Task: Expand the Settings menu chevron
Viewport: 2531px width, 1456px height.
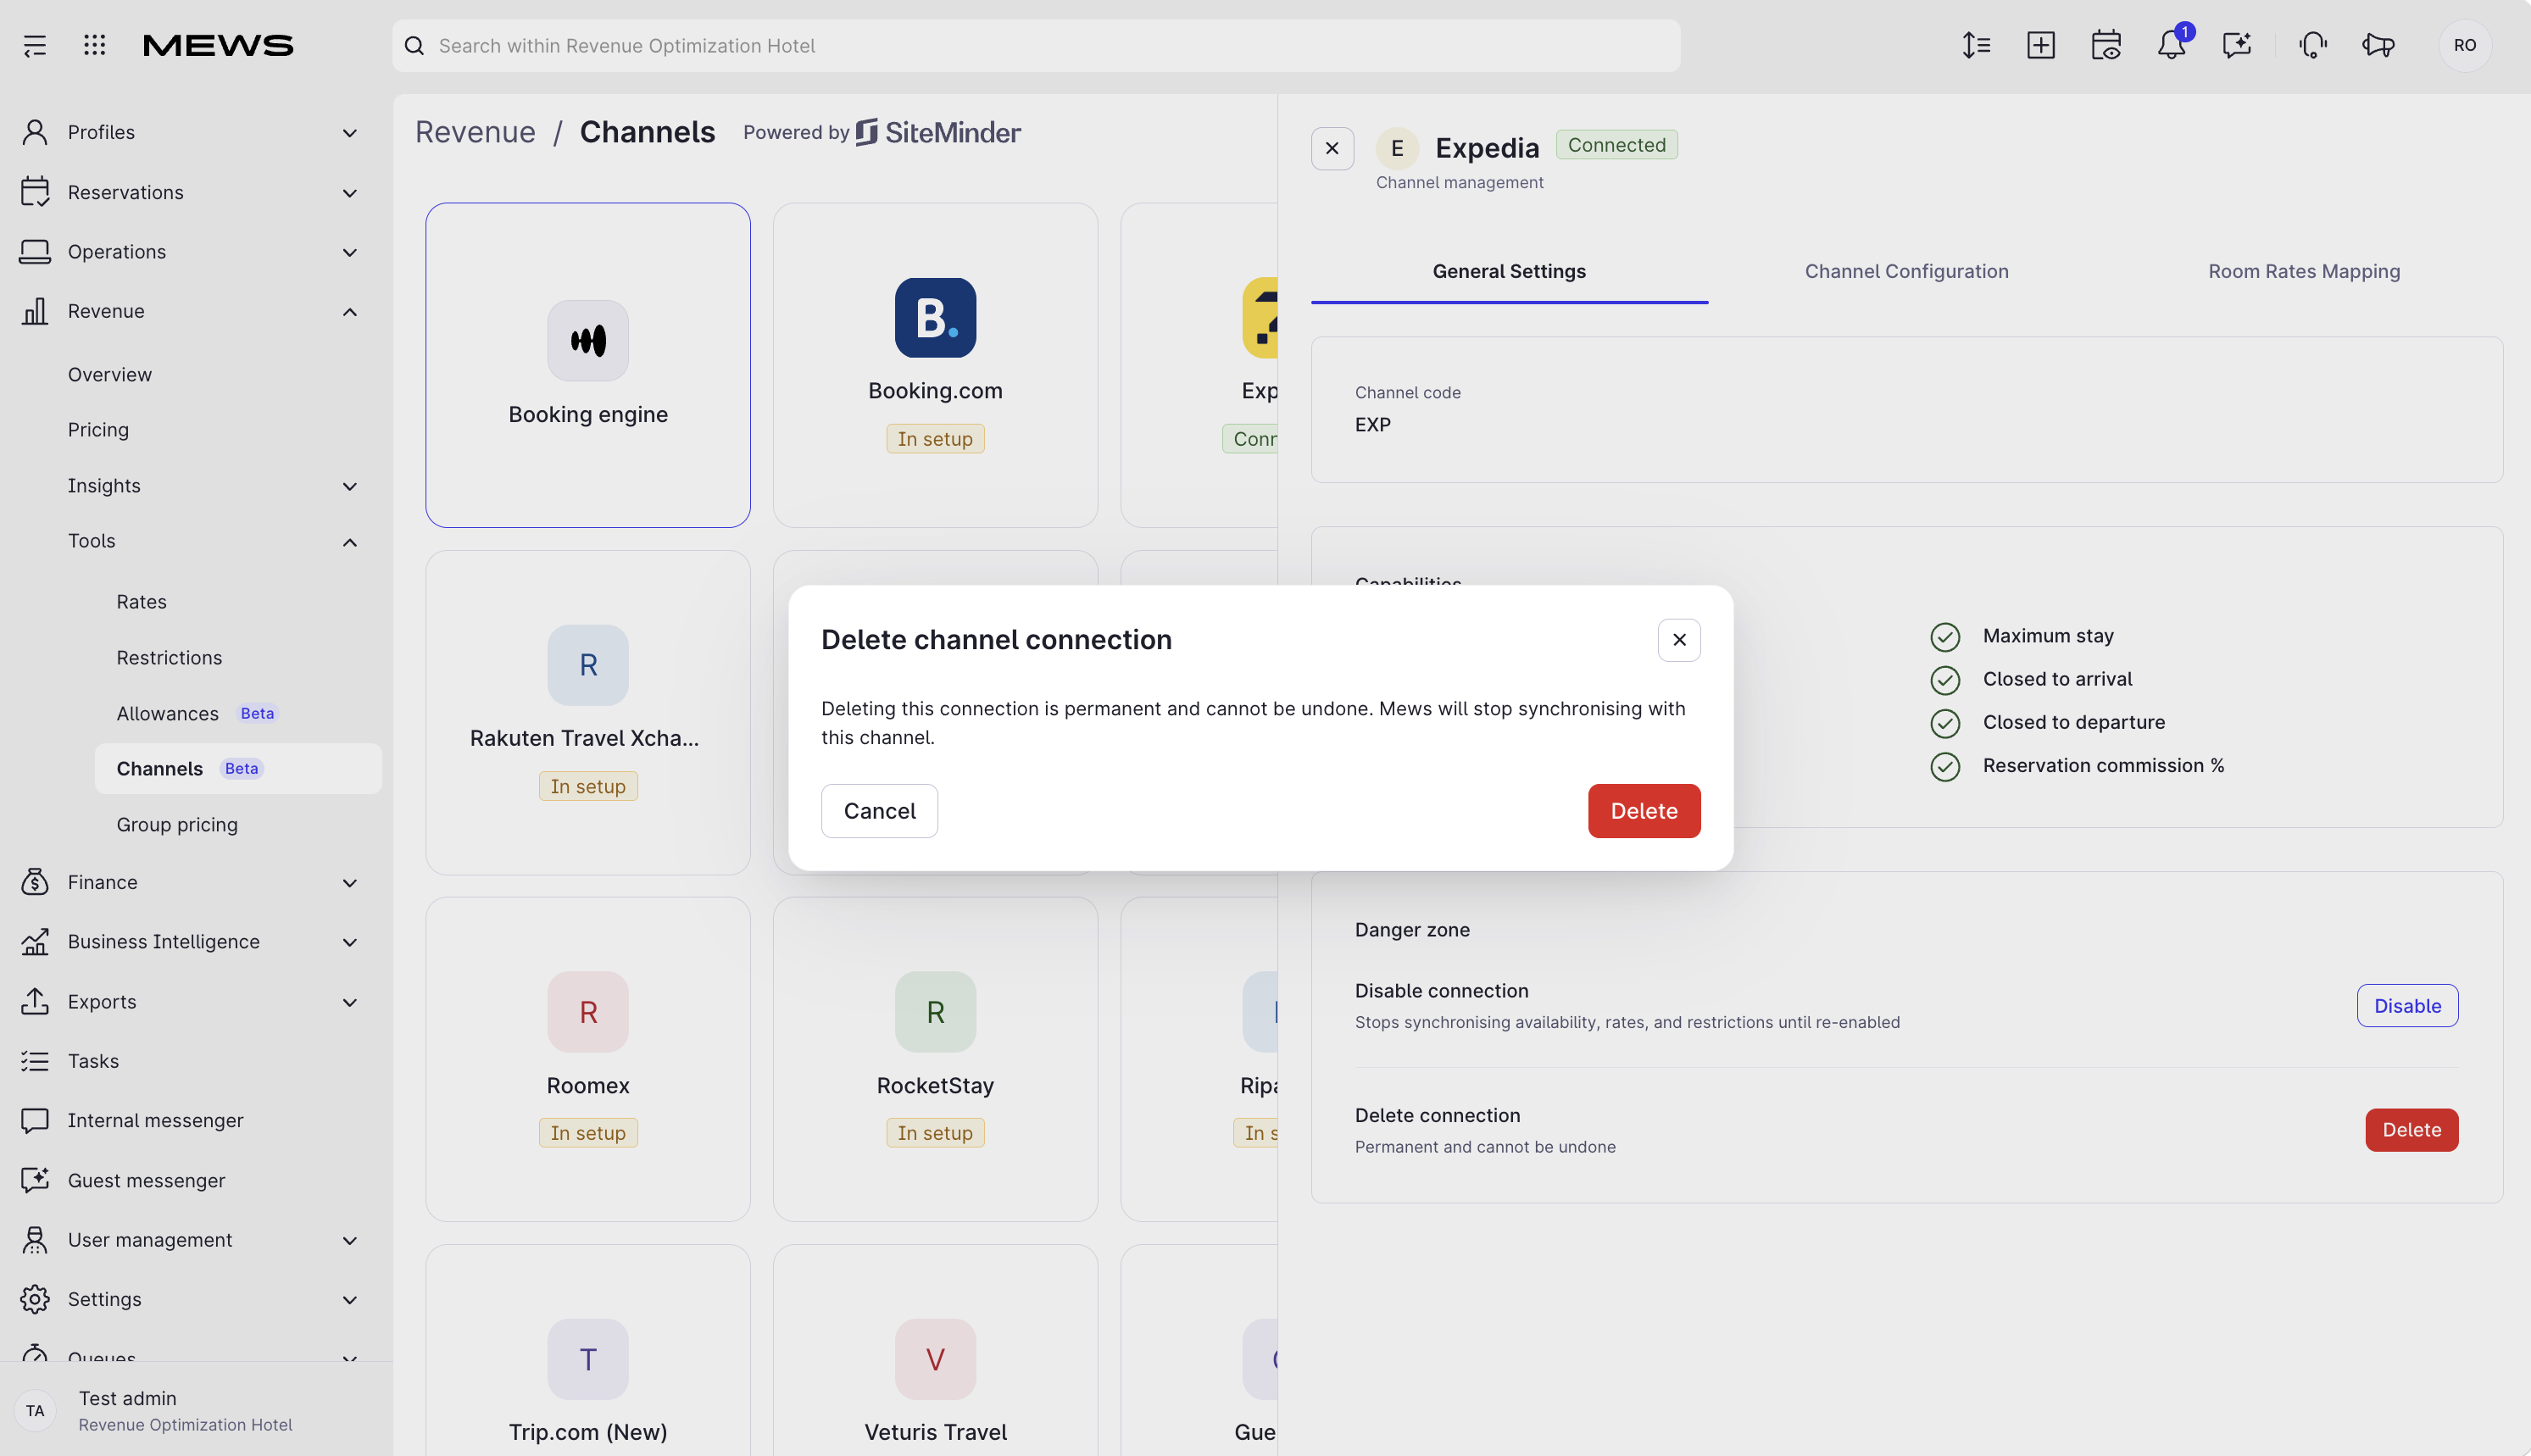Action: click(x=350, y=1300)
